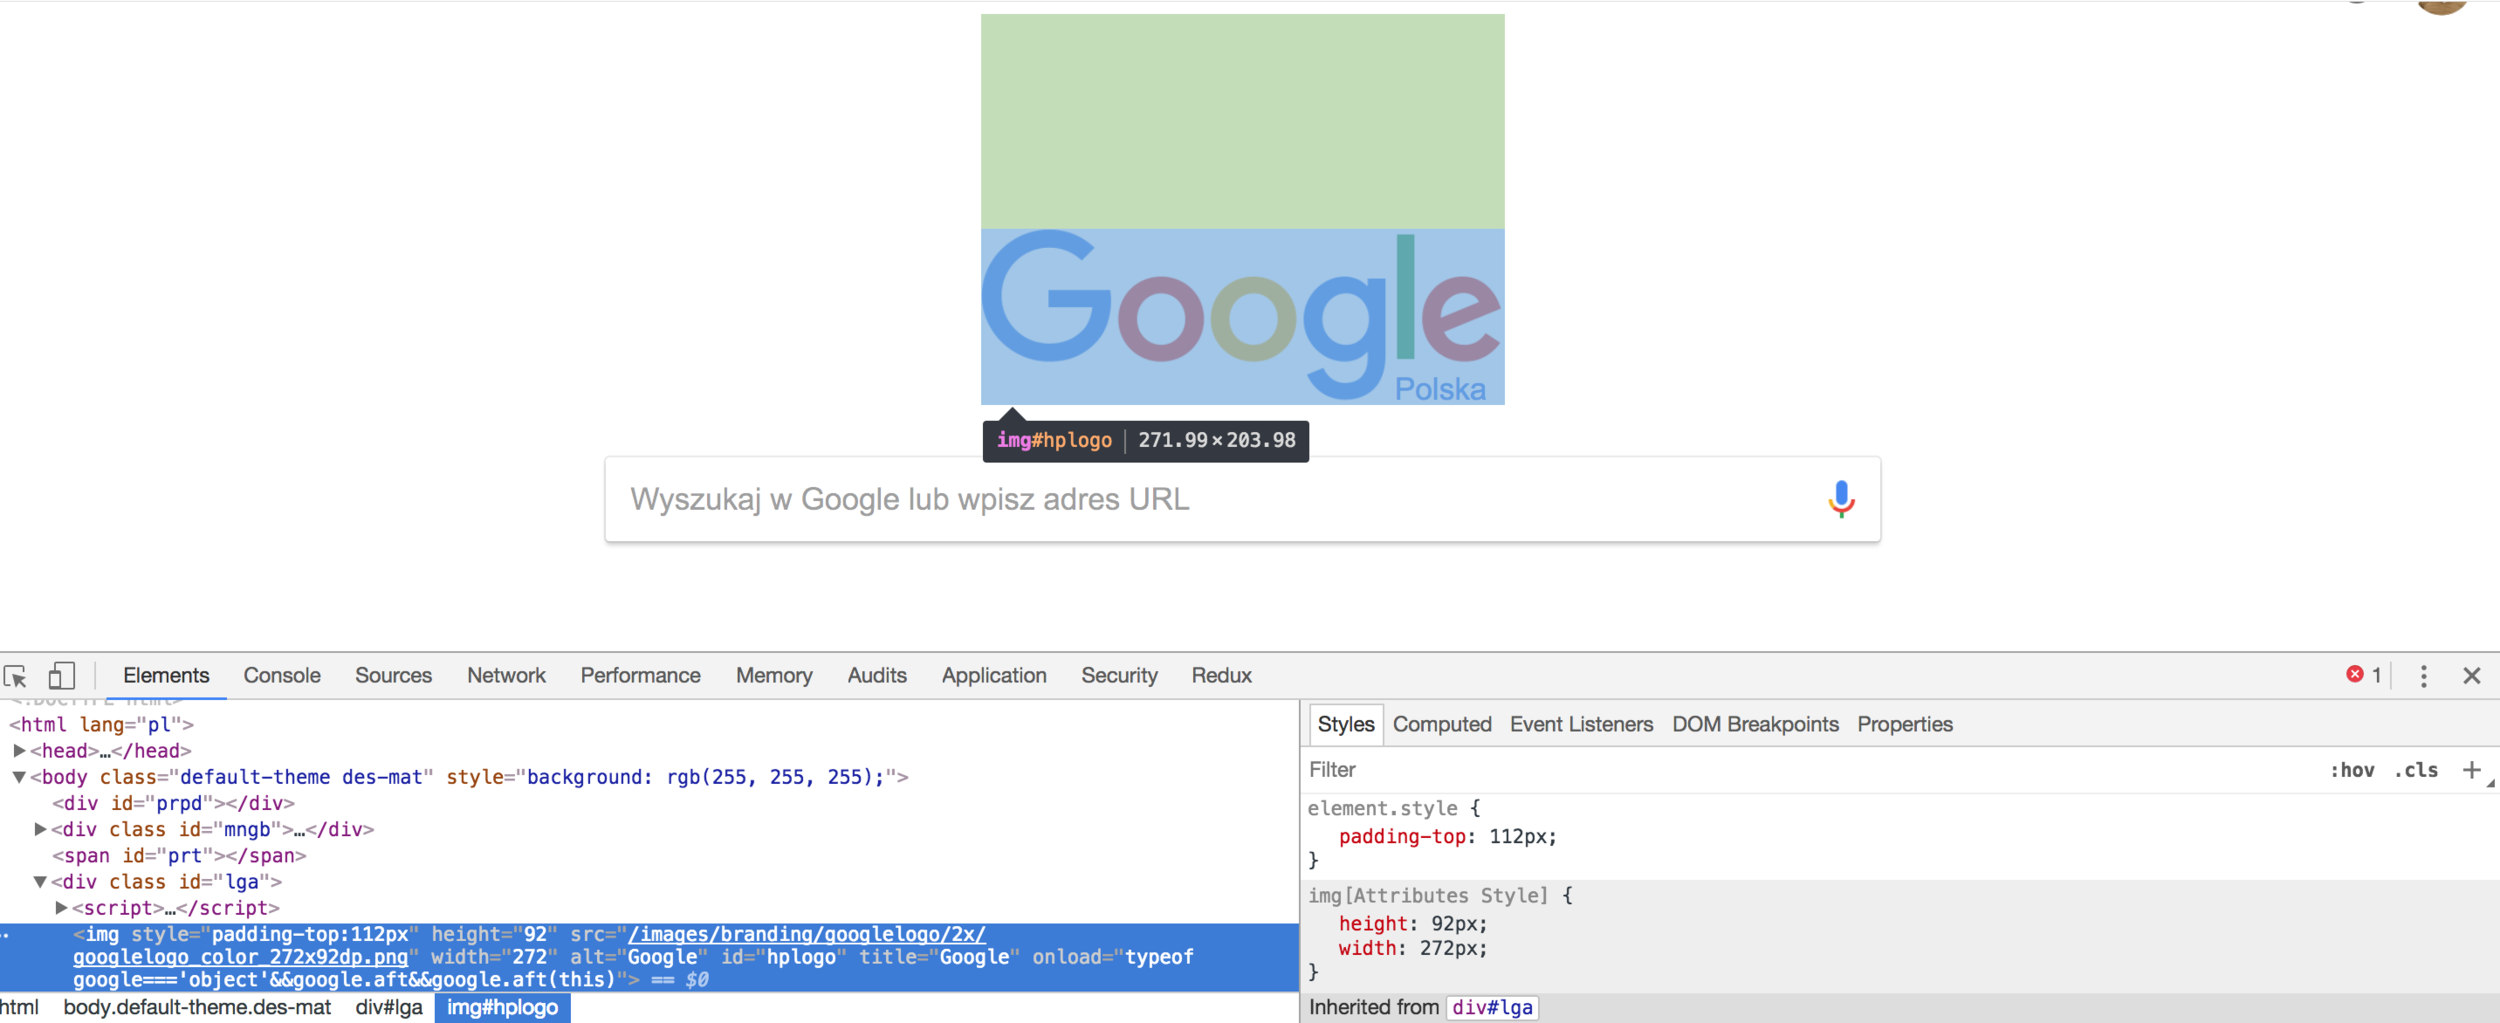
Task: Click the voice search microphone icon
Action: [x=1841, y=499]
